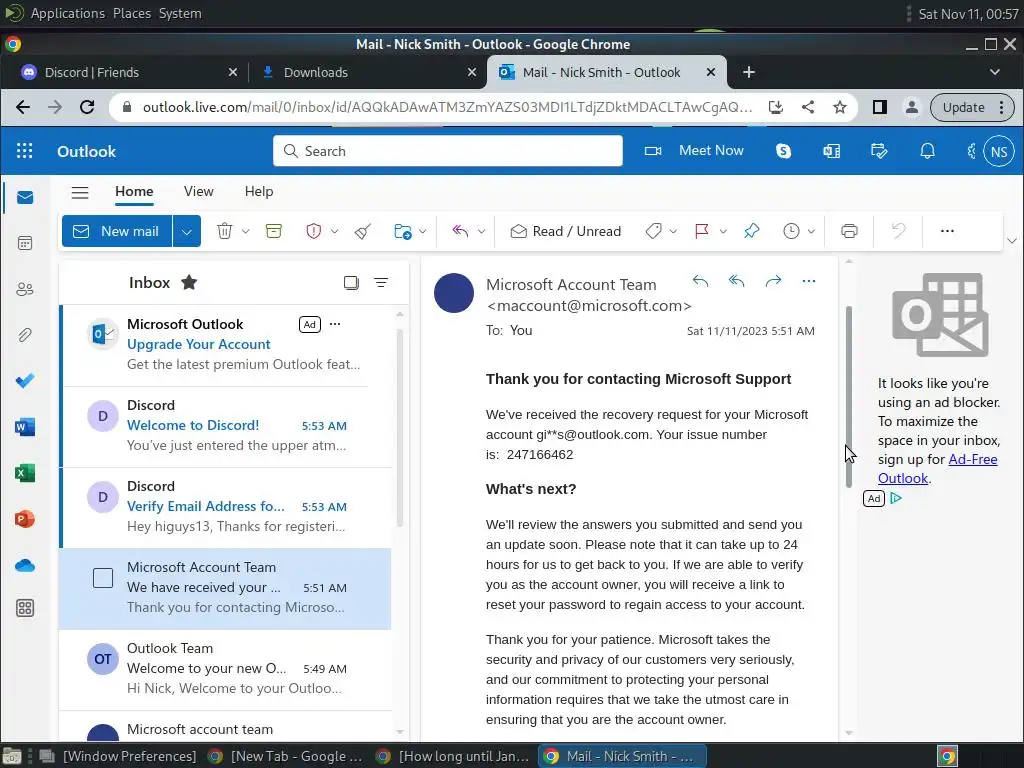Open the Help ribbon tab
Screen dimensions: 1024x768
259,191
